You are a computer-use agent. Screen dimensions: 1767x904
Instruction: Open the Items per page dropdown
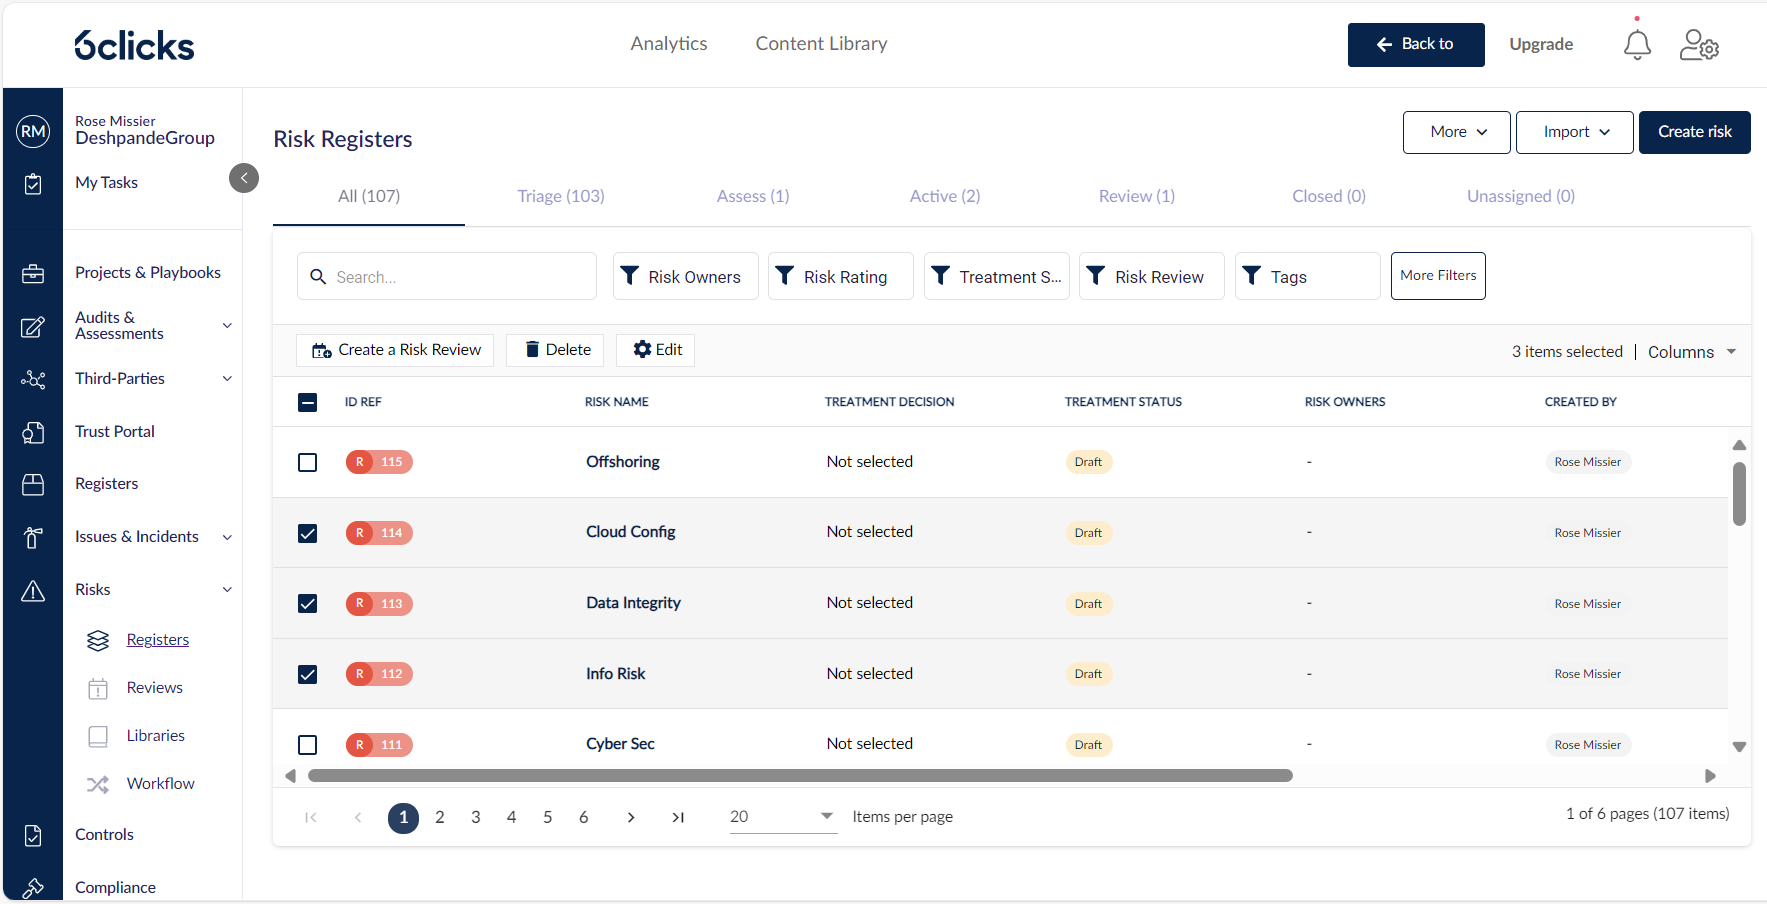click(x=782, y=817)
